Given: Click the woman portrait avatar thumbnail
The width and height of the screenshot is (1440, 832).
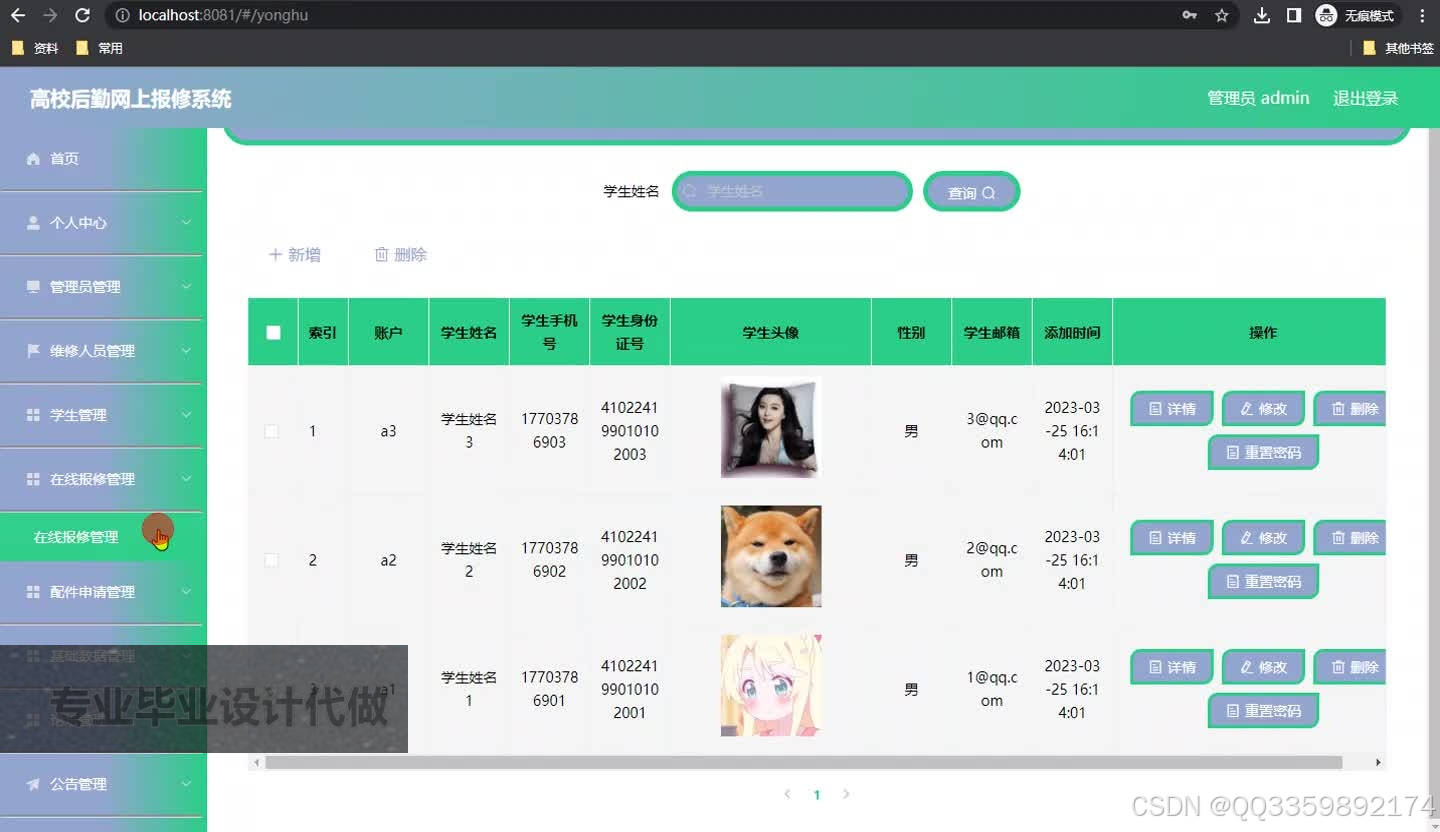Looking at the screenshot, I should point(771,427).
